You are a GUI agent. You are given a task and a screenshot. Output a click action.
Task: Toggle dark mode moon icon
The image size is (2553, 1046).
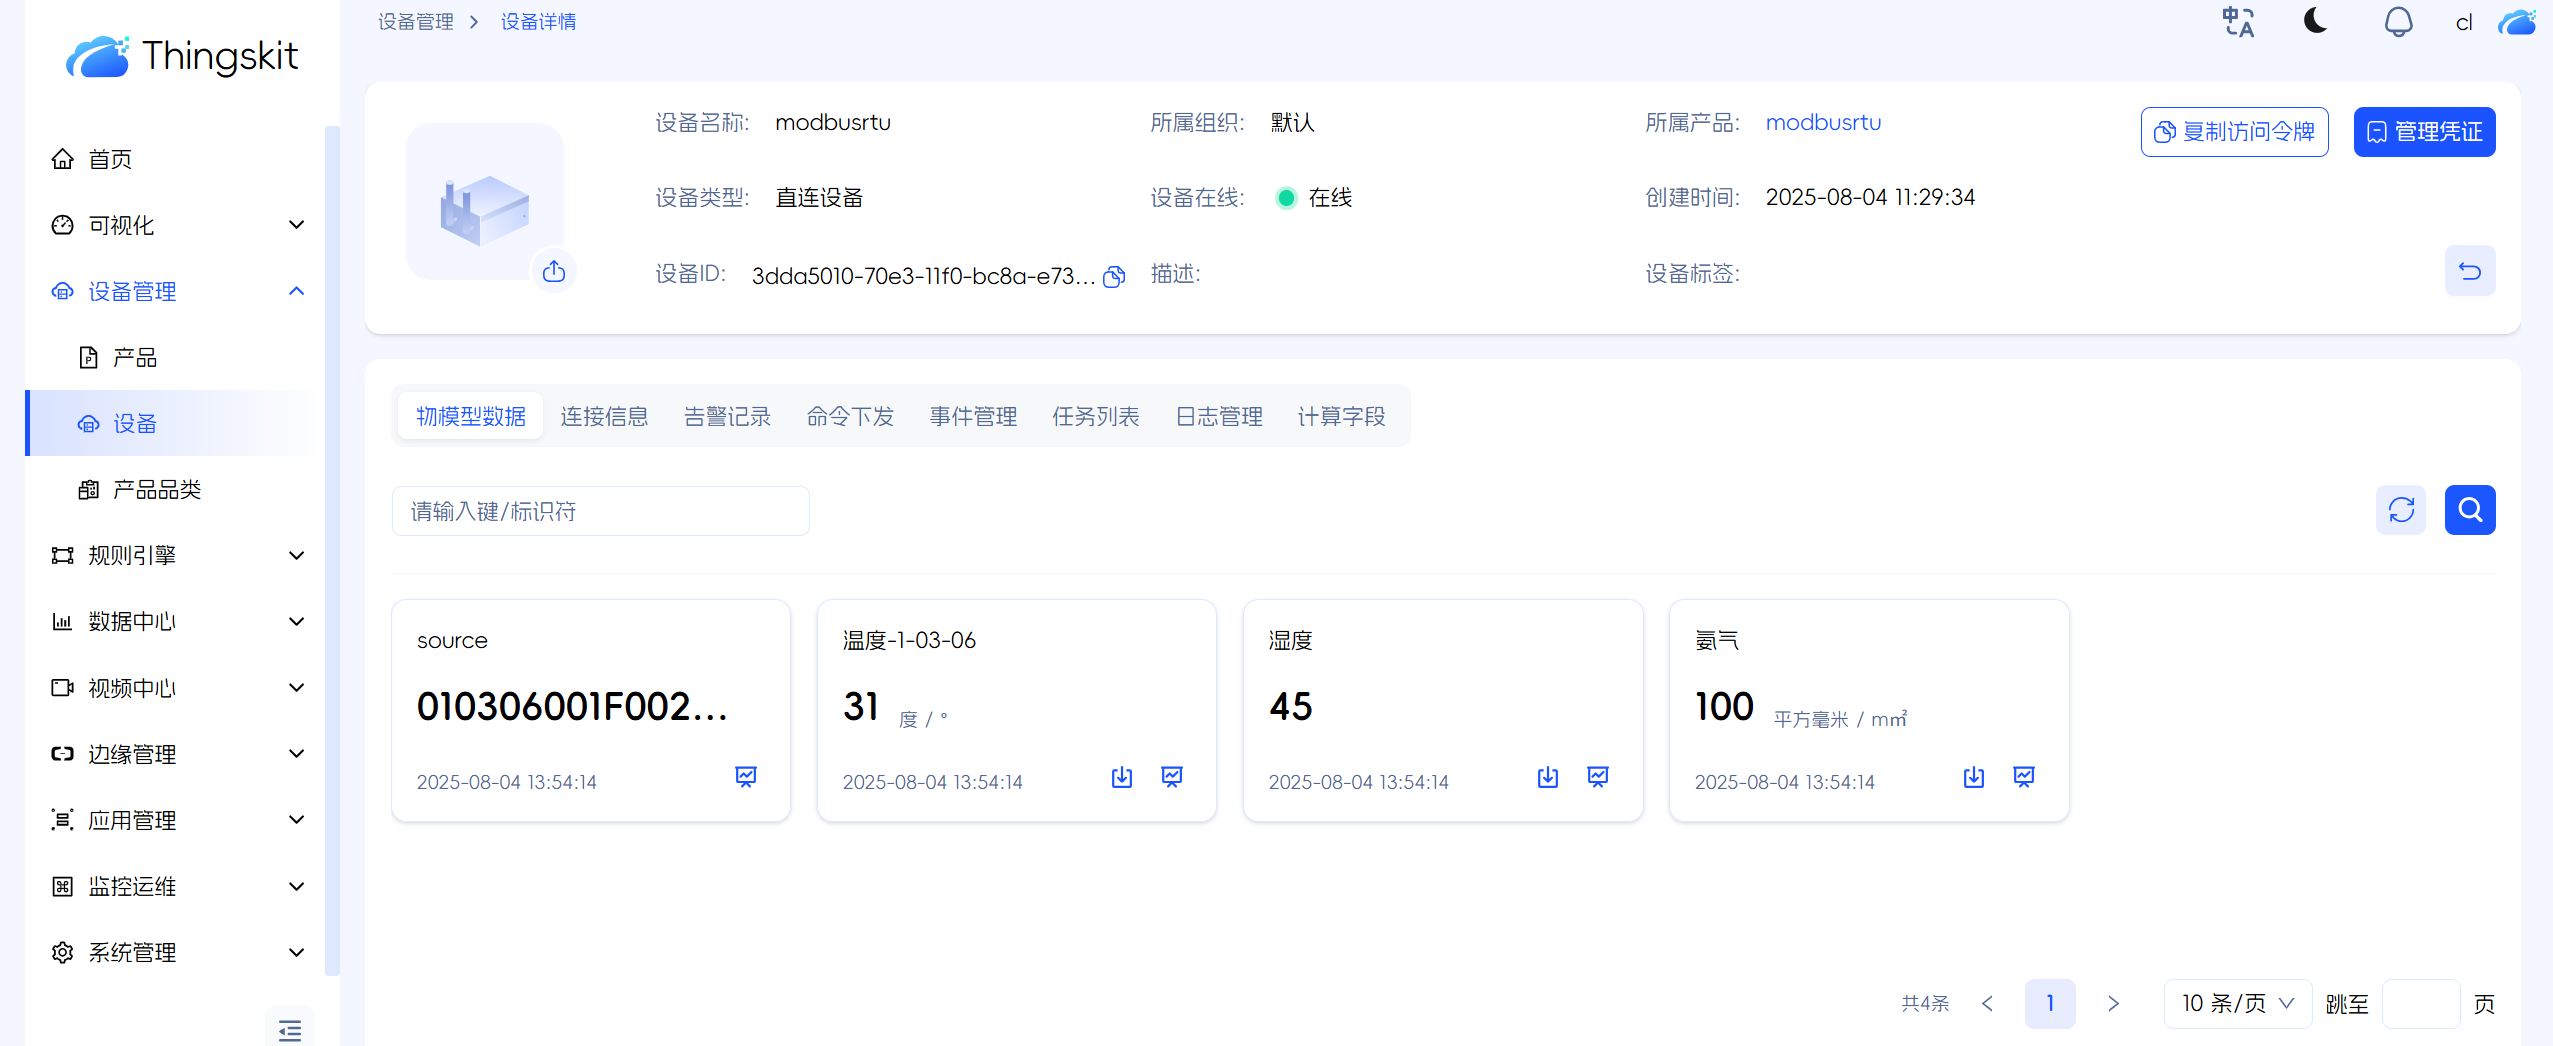point(2316,21)
